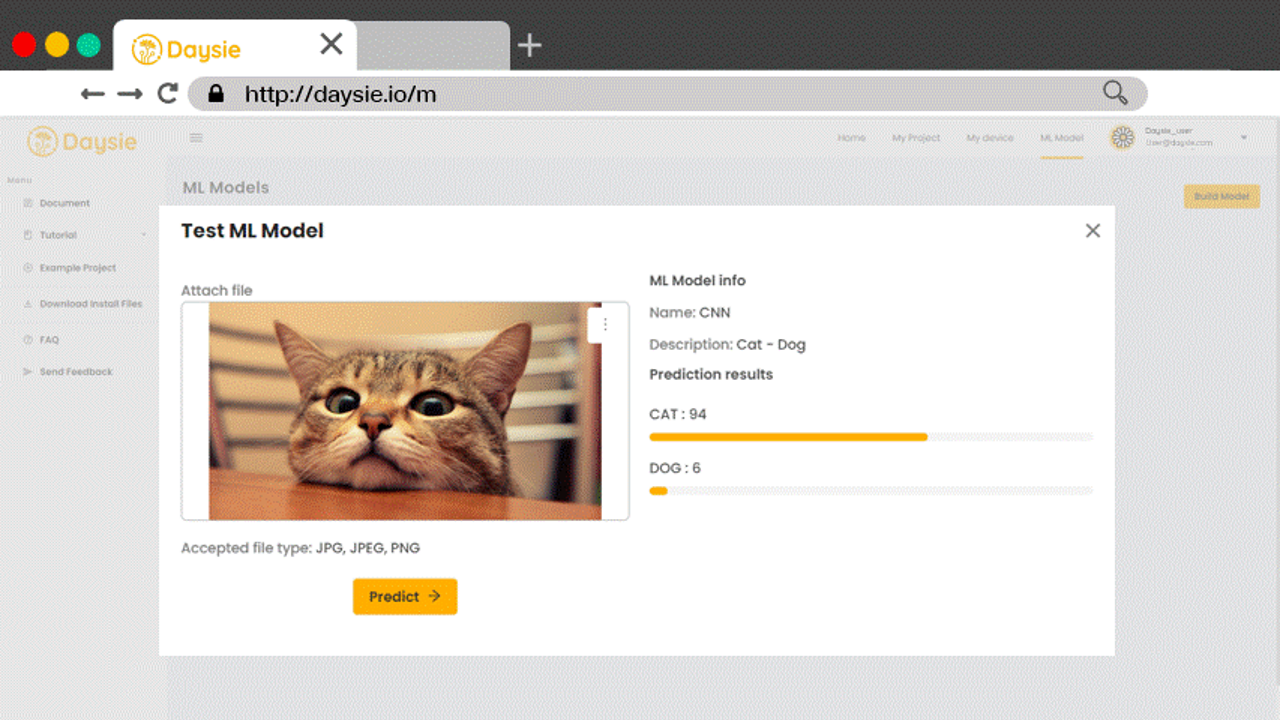
Task: Click the download icon in sidebar
Action: (28, 304)
